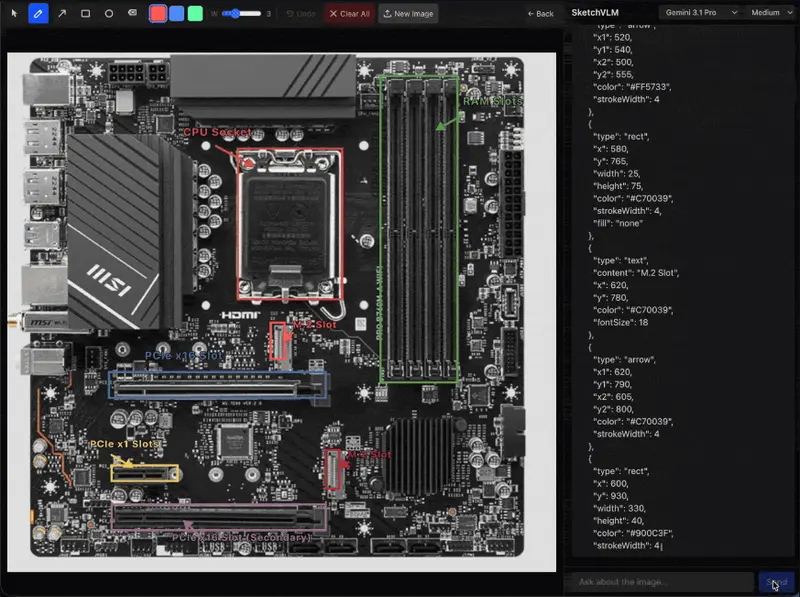Image resolution: width=800 pixels, height=597 pixels.
Task: Click the '"width": 330' line
Action: coord(619,509)
